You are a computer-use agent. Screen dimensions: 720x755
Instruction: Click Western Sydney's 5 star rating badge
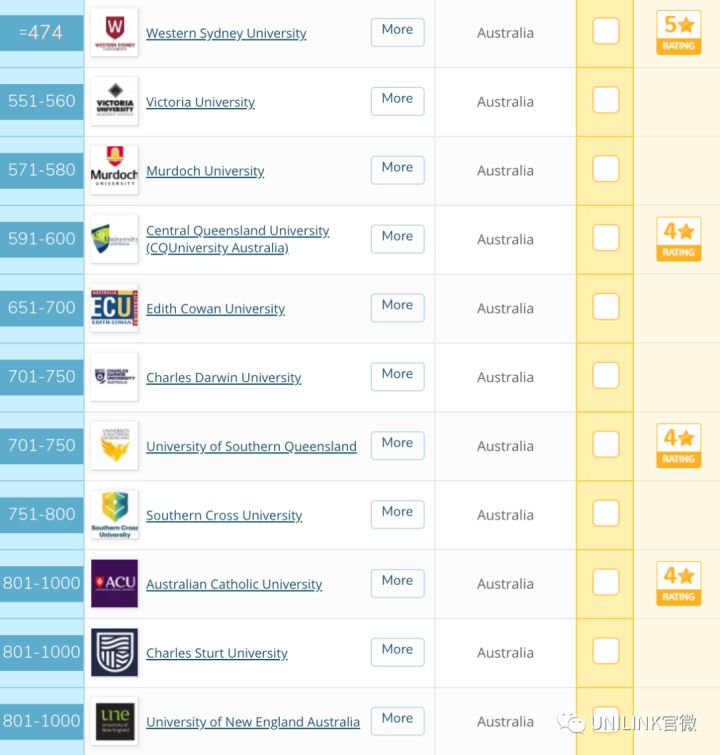[x=679, y=32]
